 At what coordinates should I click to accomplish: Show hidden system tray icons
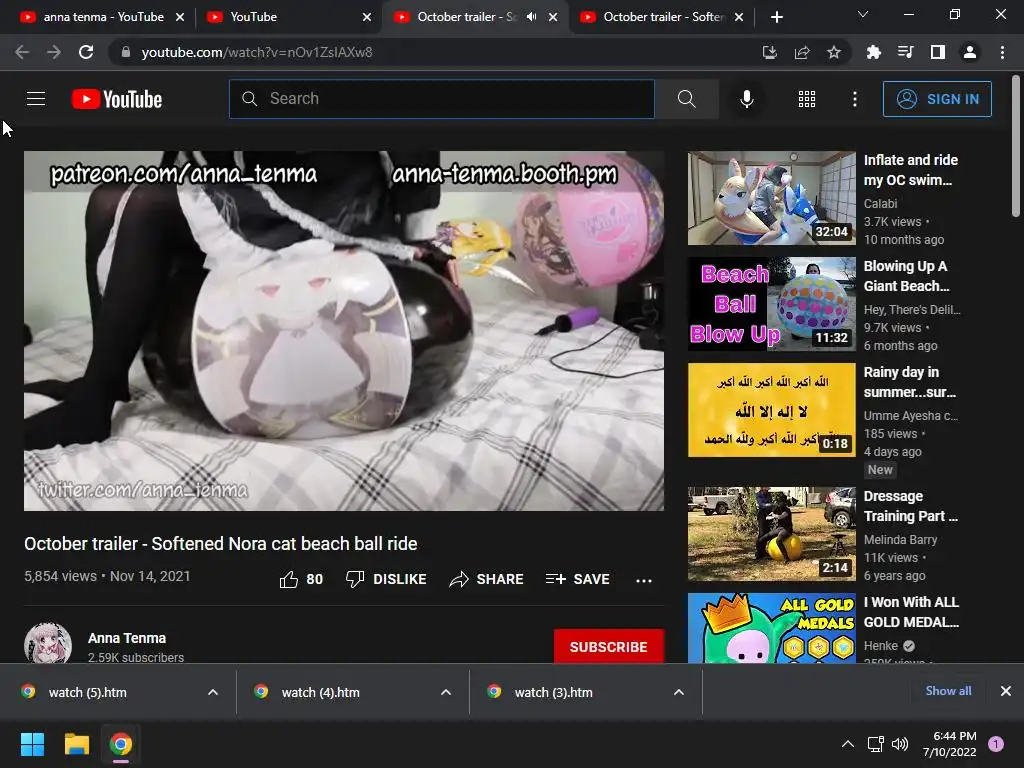point(848,744)
